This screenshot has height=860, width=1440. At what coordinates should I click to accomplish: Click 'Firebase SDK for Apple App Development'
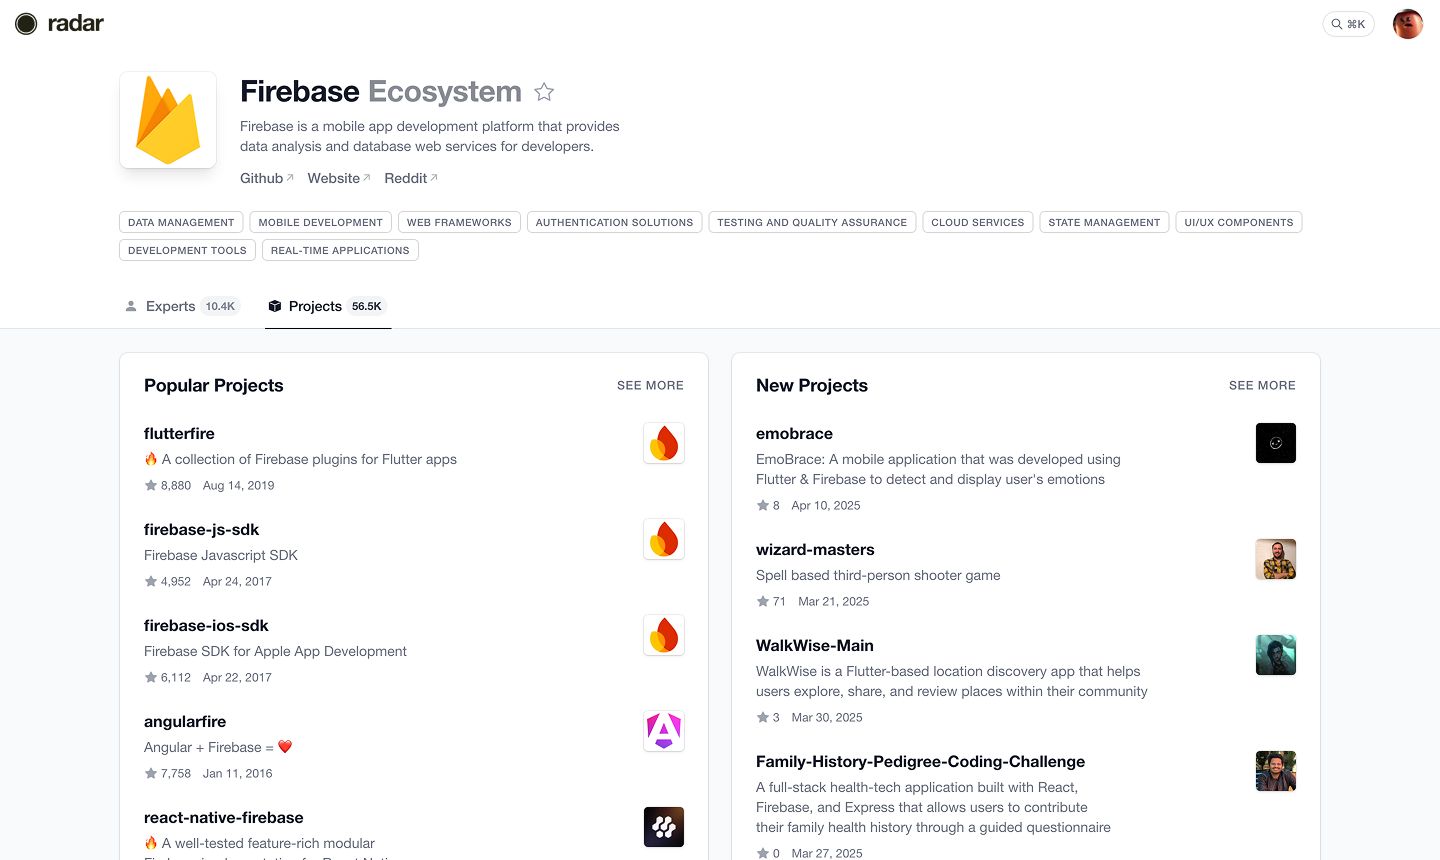(x=275, y=651)
